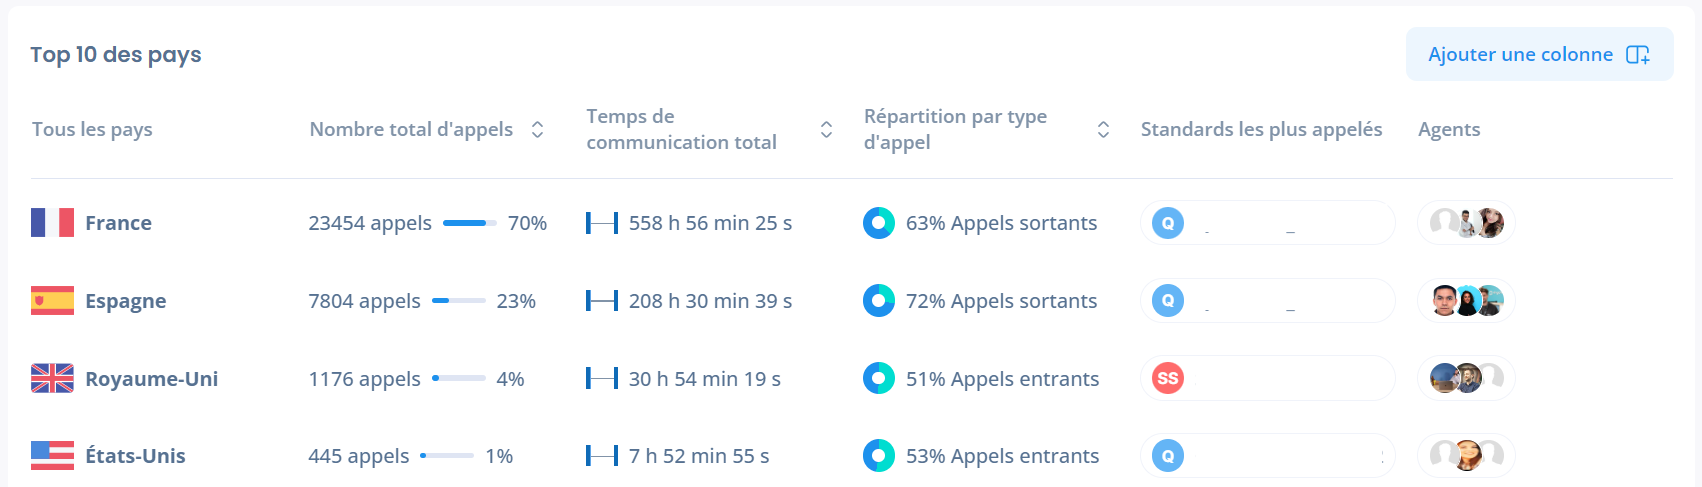Click the Spain flag icon
Screen dimensions: 1702x487
point(52,300)
